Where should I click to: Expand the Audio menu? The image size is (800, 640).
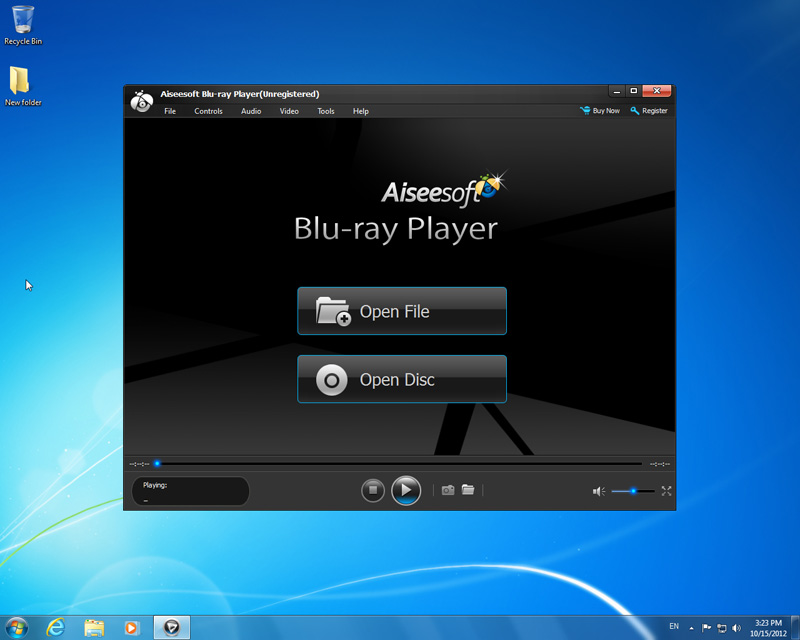tap(251, 111)
